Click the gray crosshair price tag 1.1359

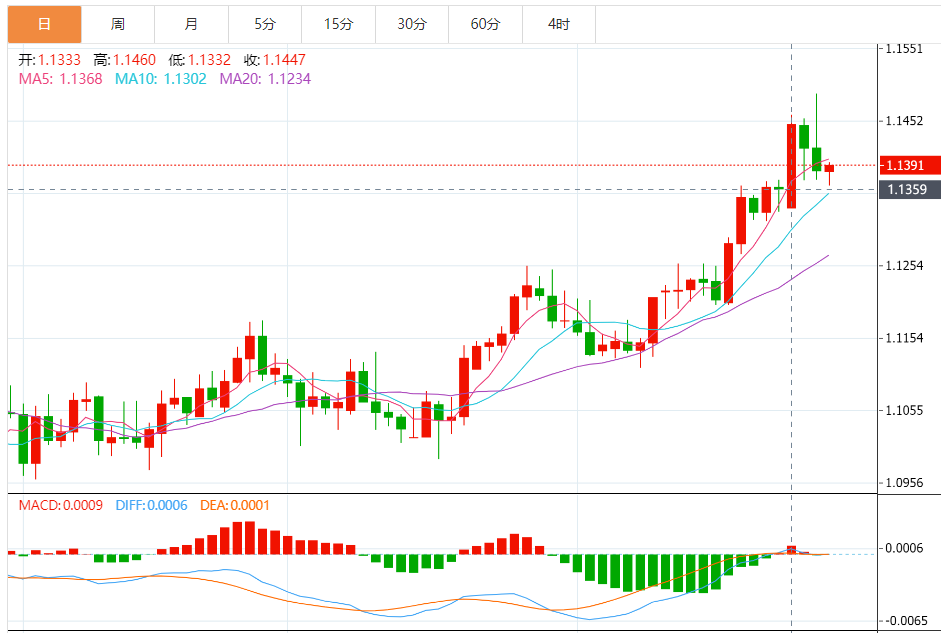point(910,190)
